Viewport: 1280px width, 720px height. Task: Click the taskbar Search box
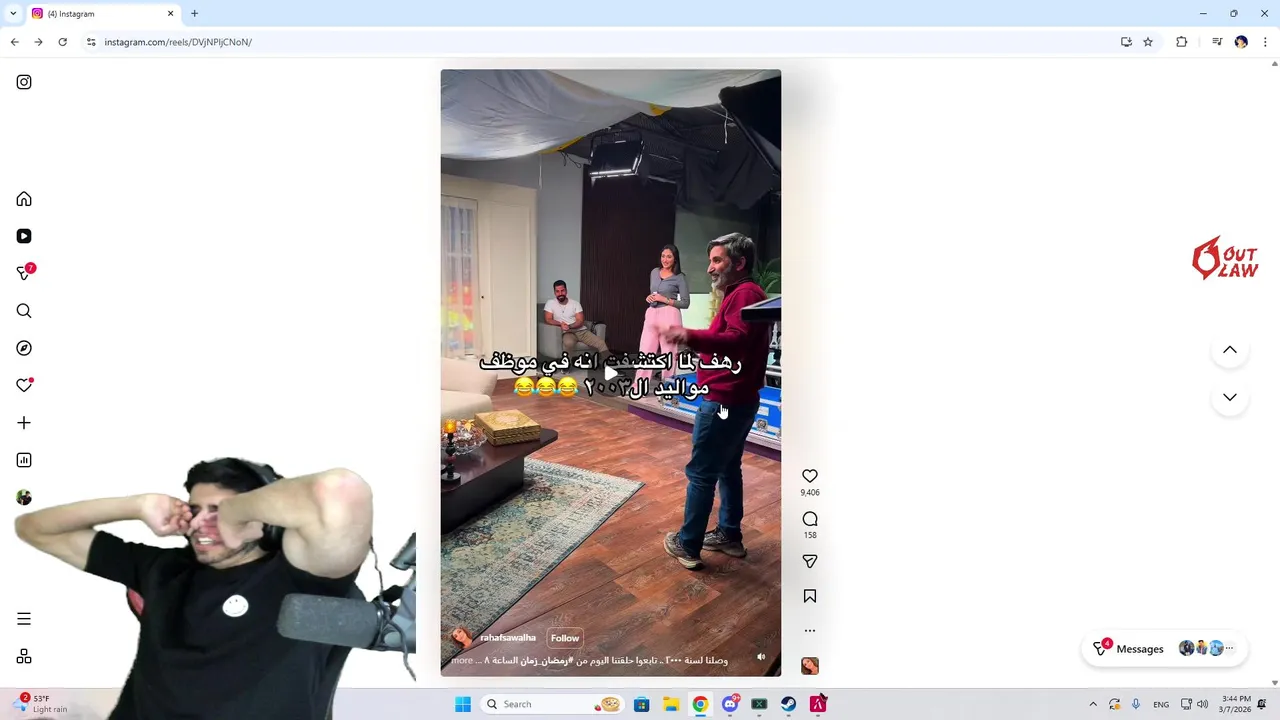pyautogui.click(x=552, y=704)
